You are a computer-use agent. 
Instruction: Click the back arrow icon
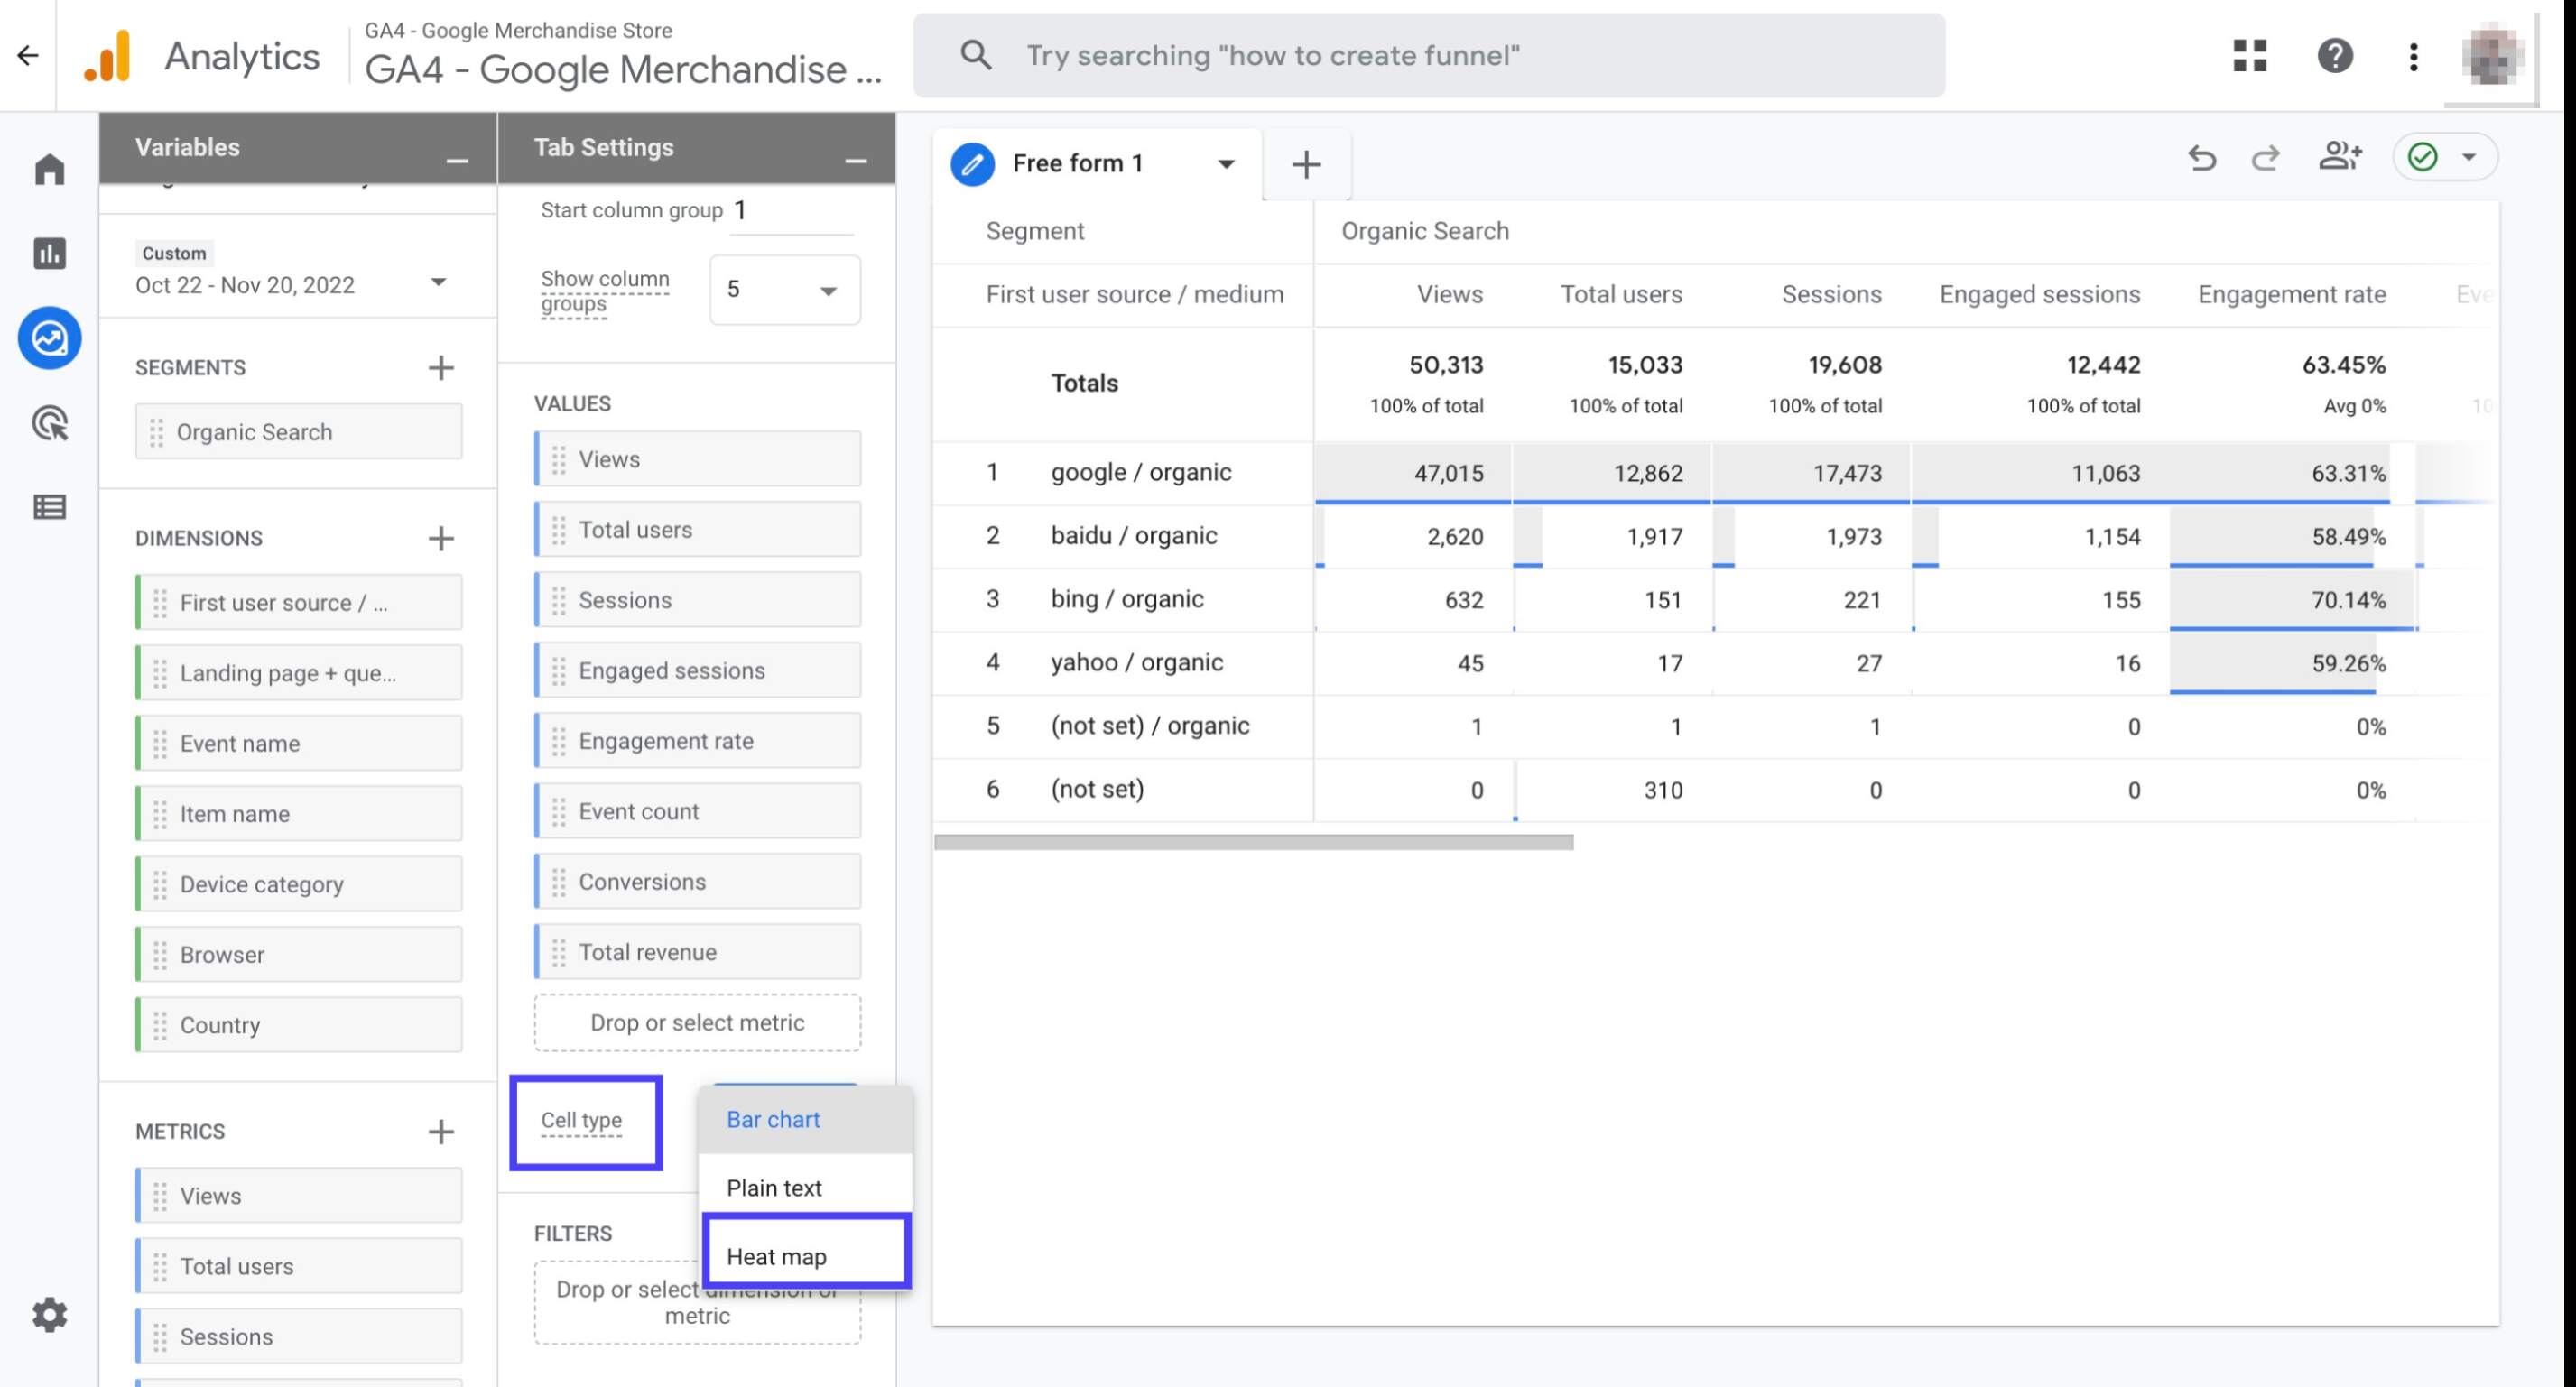(28, 56)
